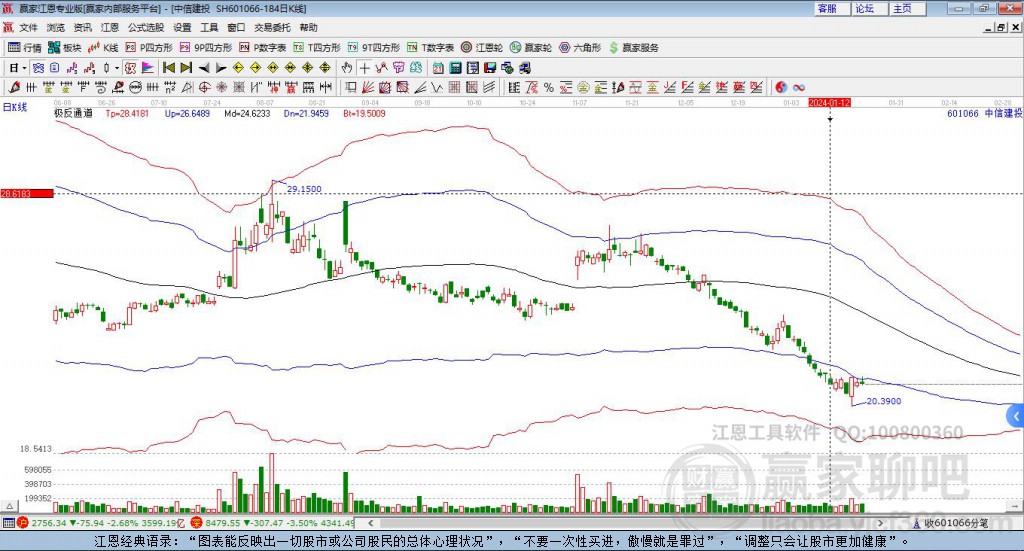
Task: Click the 601066 中信建投 stock label
Action: click(x=984, y=113)
